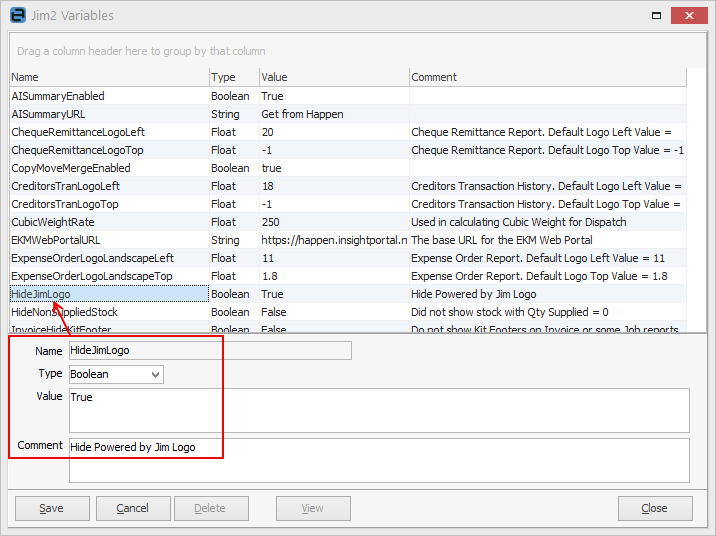Click the https://happen.insightportal value cell
Viewport: 716px width, 536px height.
click(334, 240)
